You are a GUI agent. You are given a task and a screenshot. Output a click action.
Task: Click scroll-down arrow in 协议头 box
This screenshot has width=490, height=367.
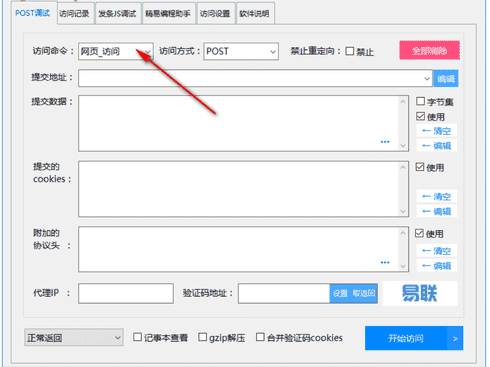tap(403, 266)
